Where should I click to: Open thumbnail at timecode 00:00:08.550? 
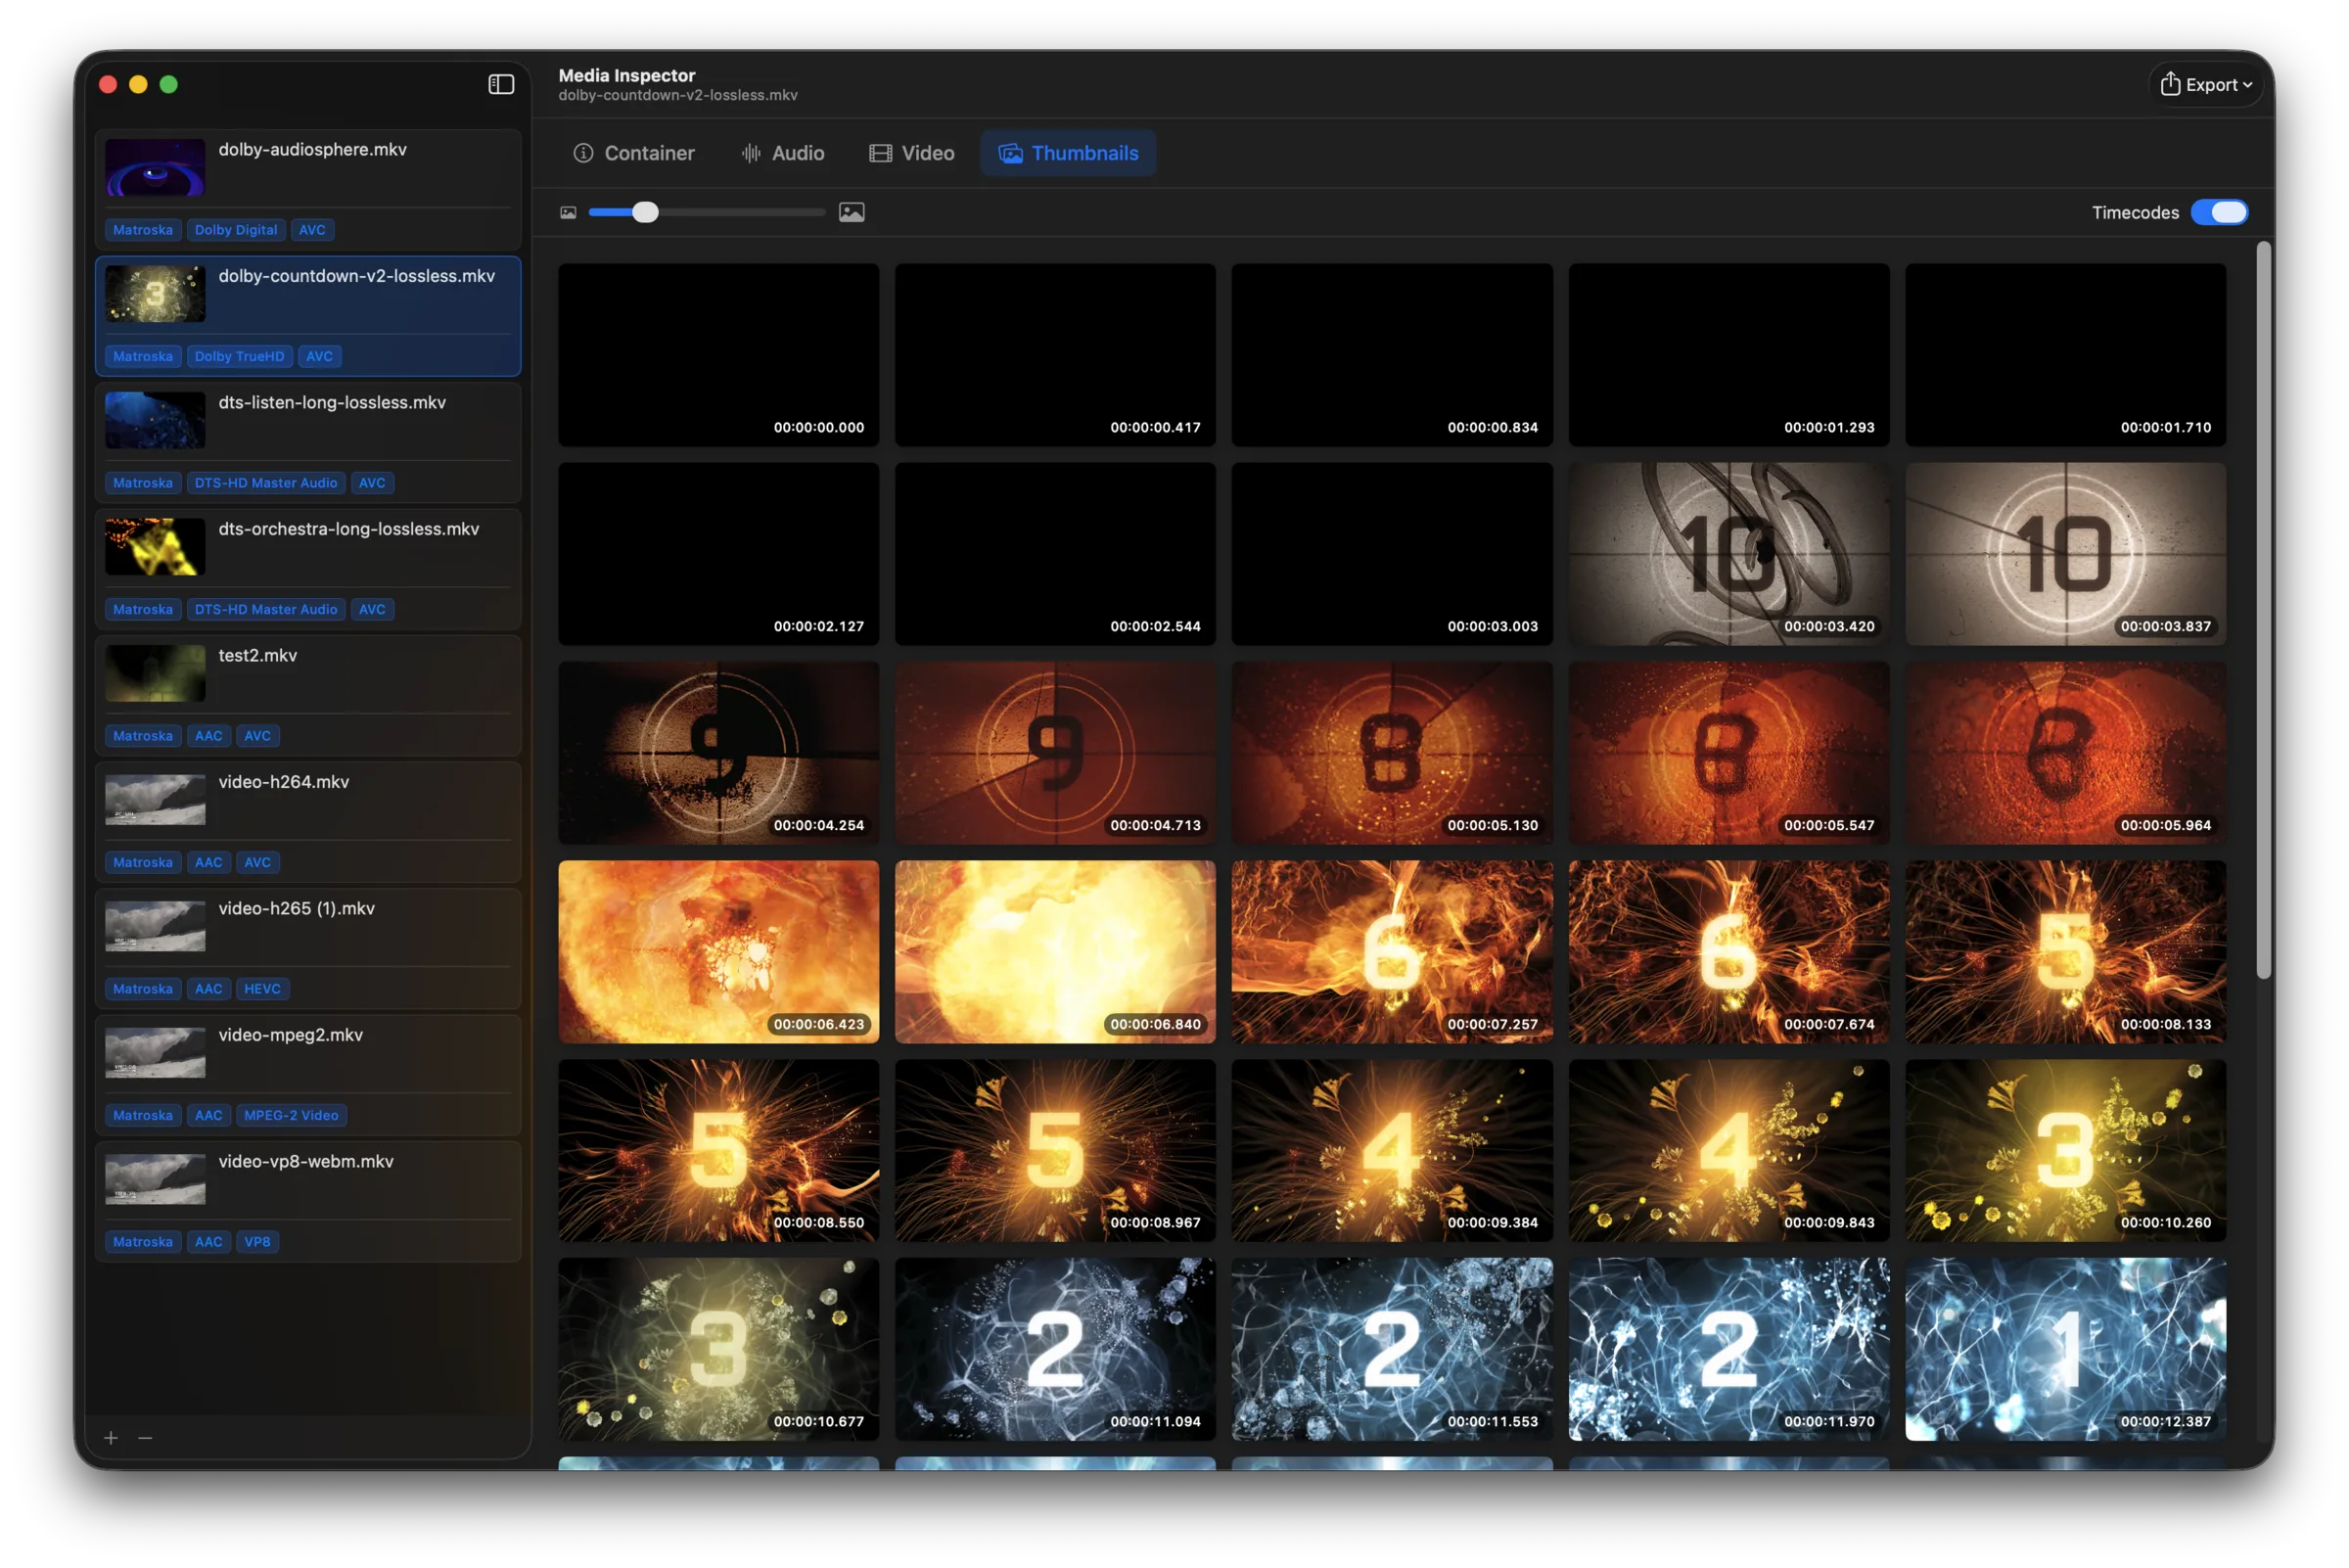tap(718, 1151)
